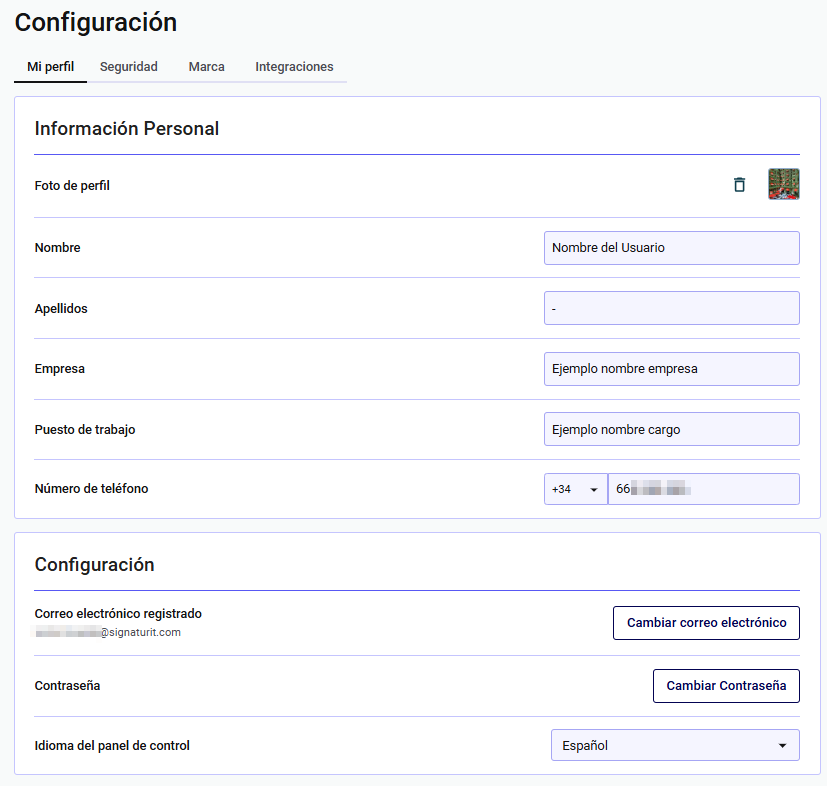This screenshot has width=827, height=786.
Task: Open the Marca tab
Action: 206,67
